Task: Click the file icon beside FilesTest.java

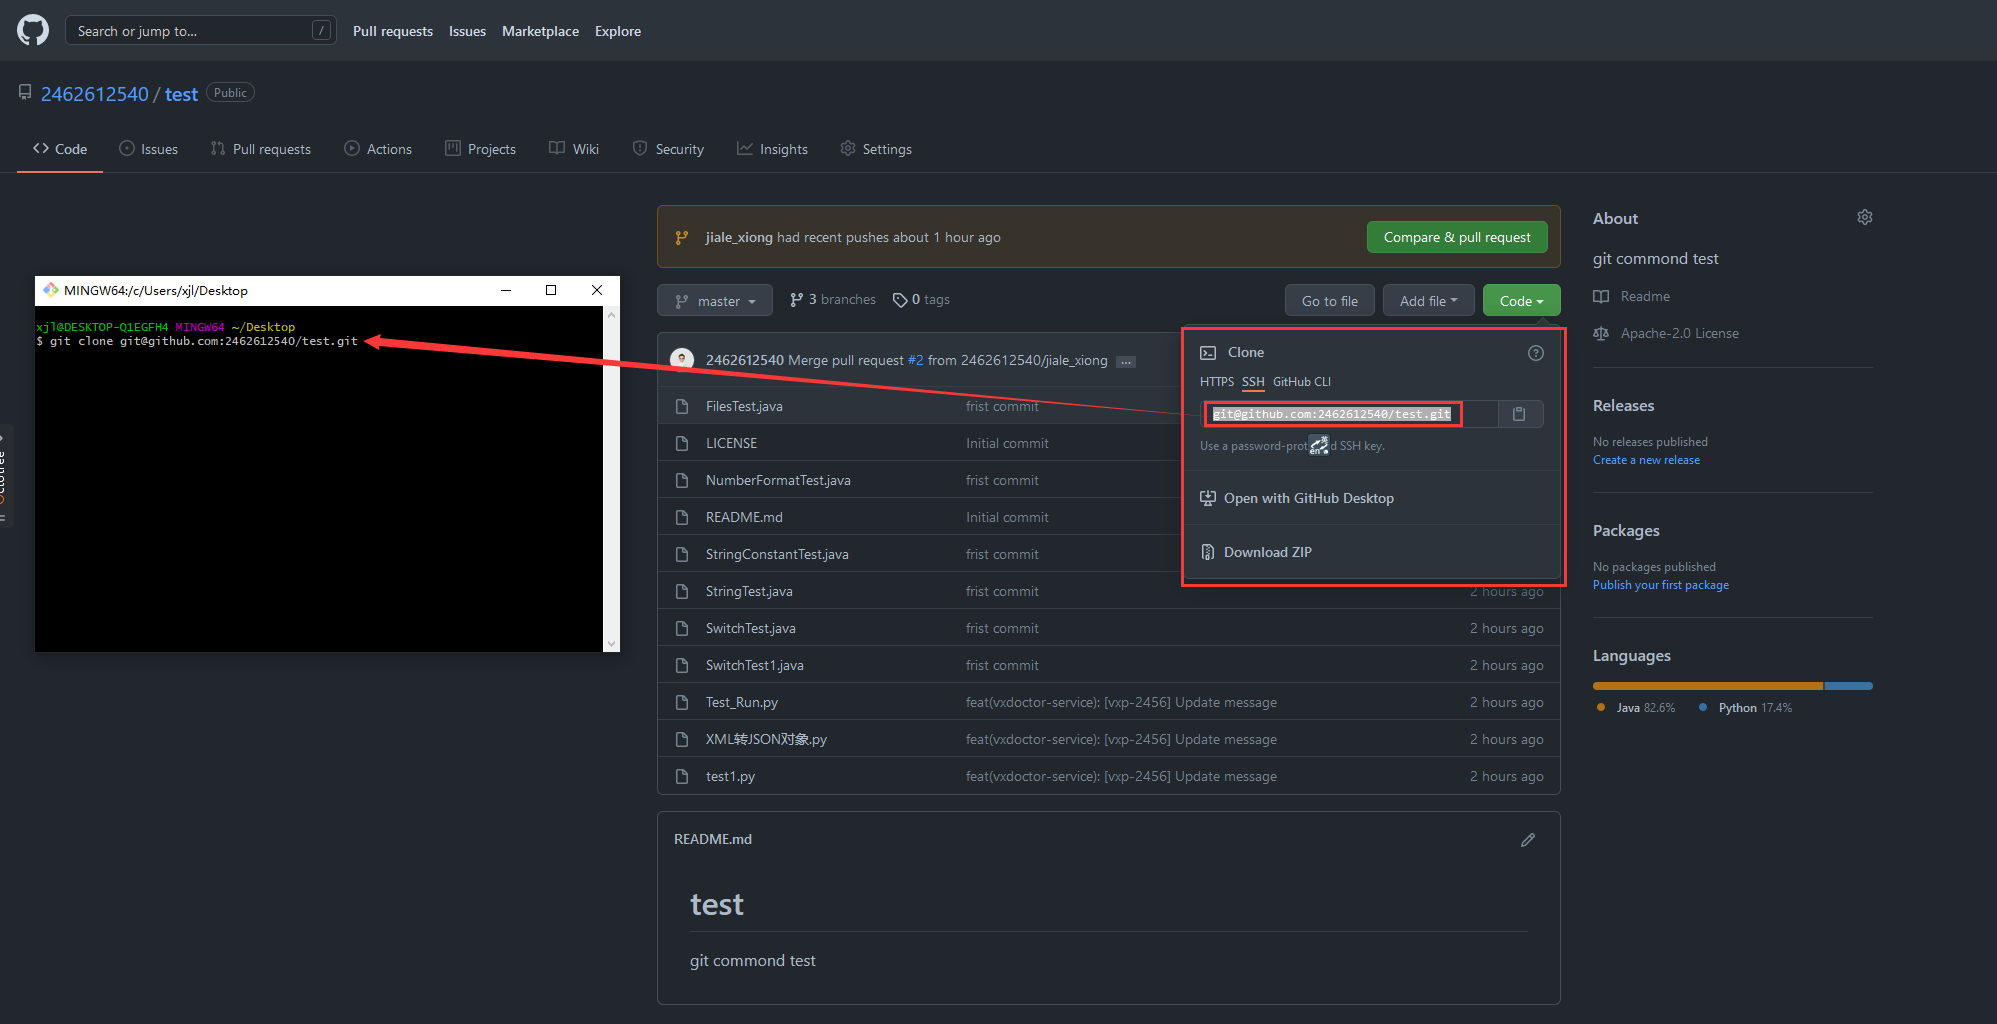Action: tap(682, 406)
